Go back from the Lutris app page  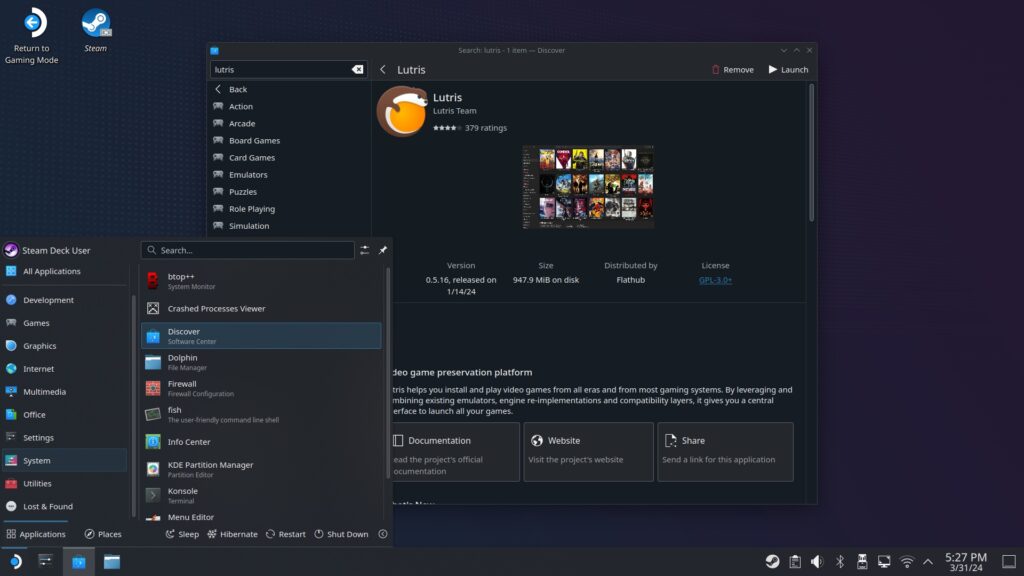tap(383, 69)
